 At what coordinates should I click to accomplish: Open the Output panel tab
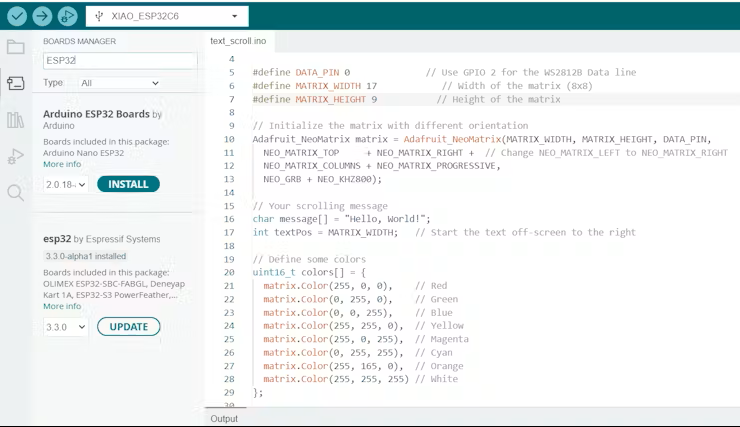pos(224,419)
